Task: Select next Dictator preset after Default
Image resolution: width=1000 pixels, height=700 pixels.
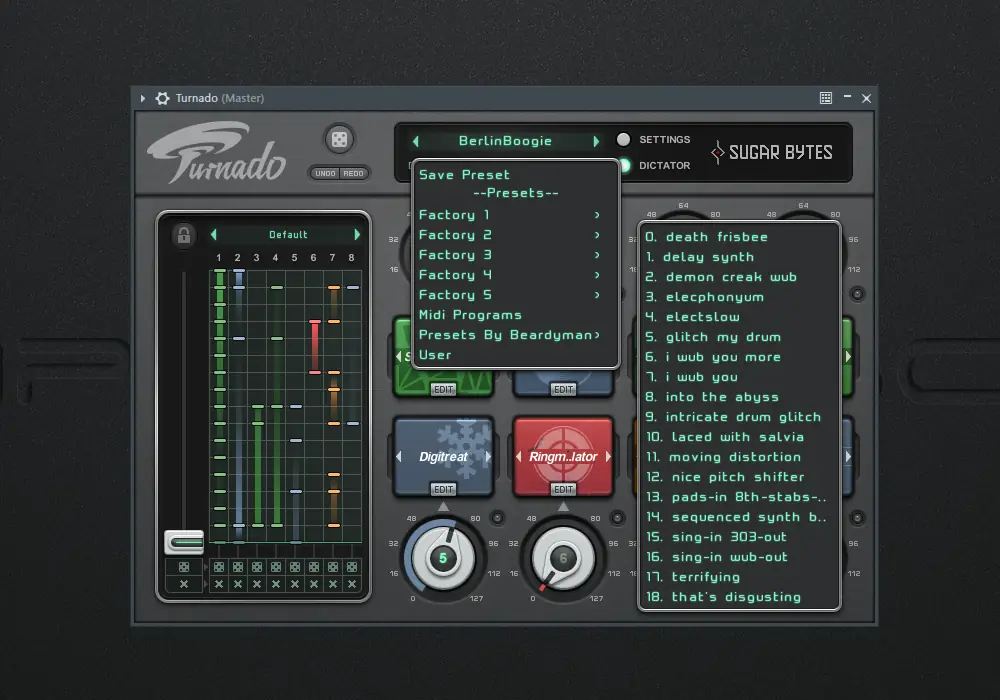Action: click(x=357, y=235)
